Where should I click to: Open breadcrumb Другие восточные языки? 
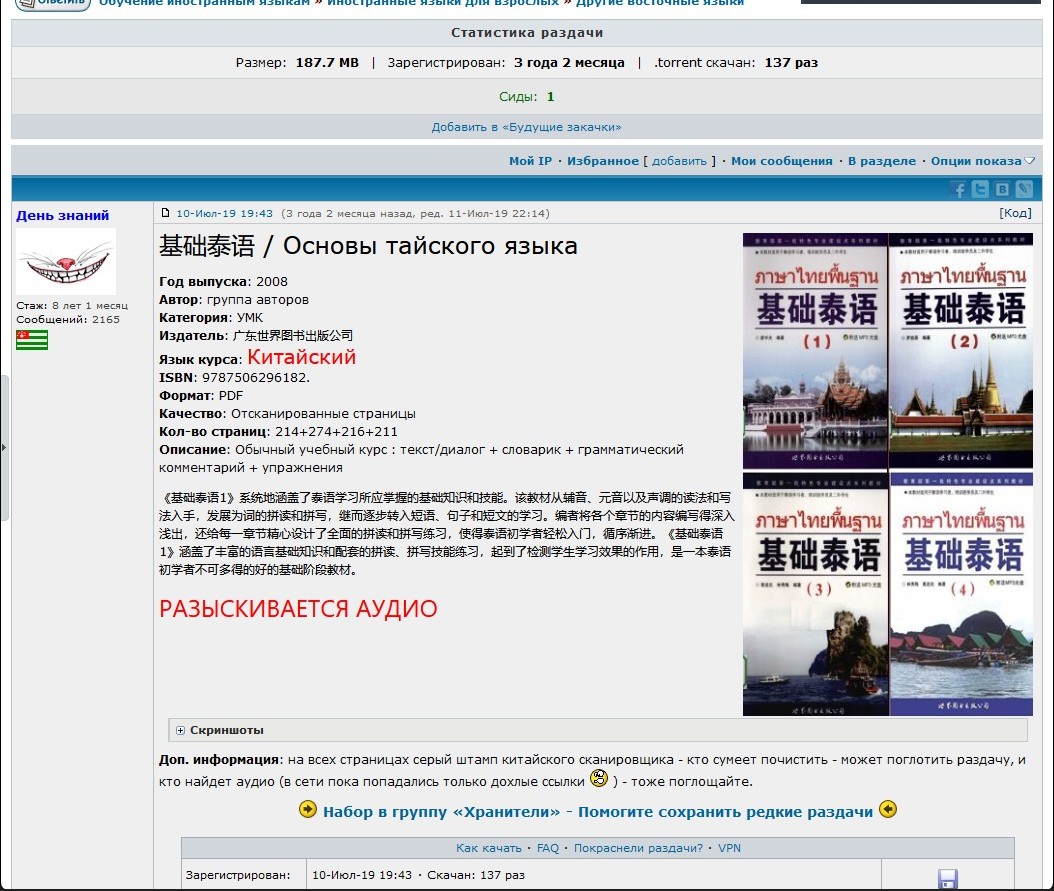pos(660,3)
